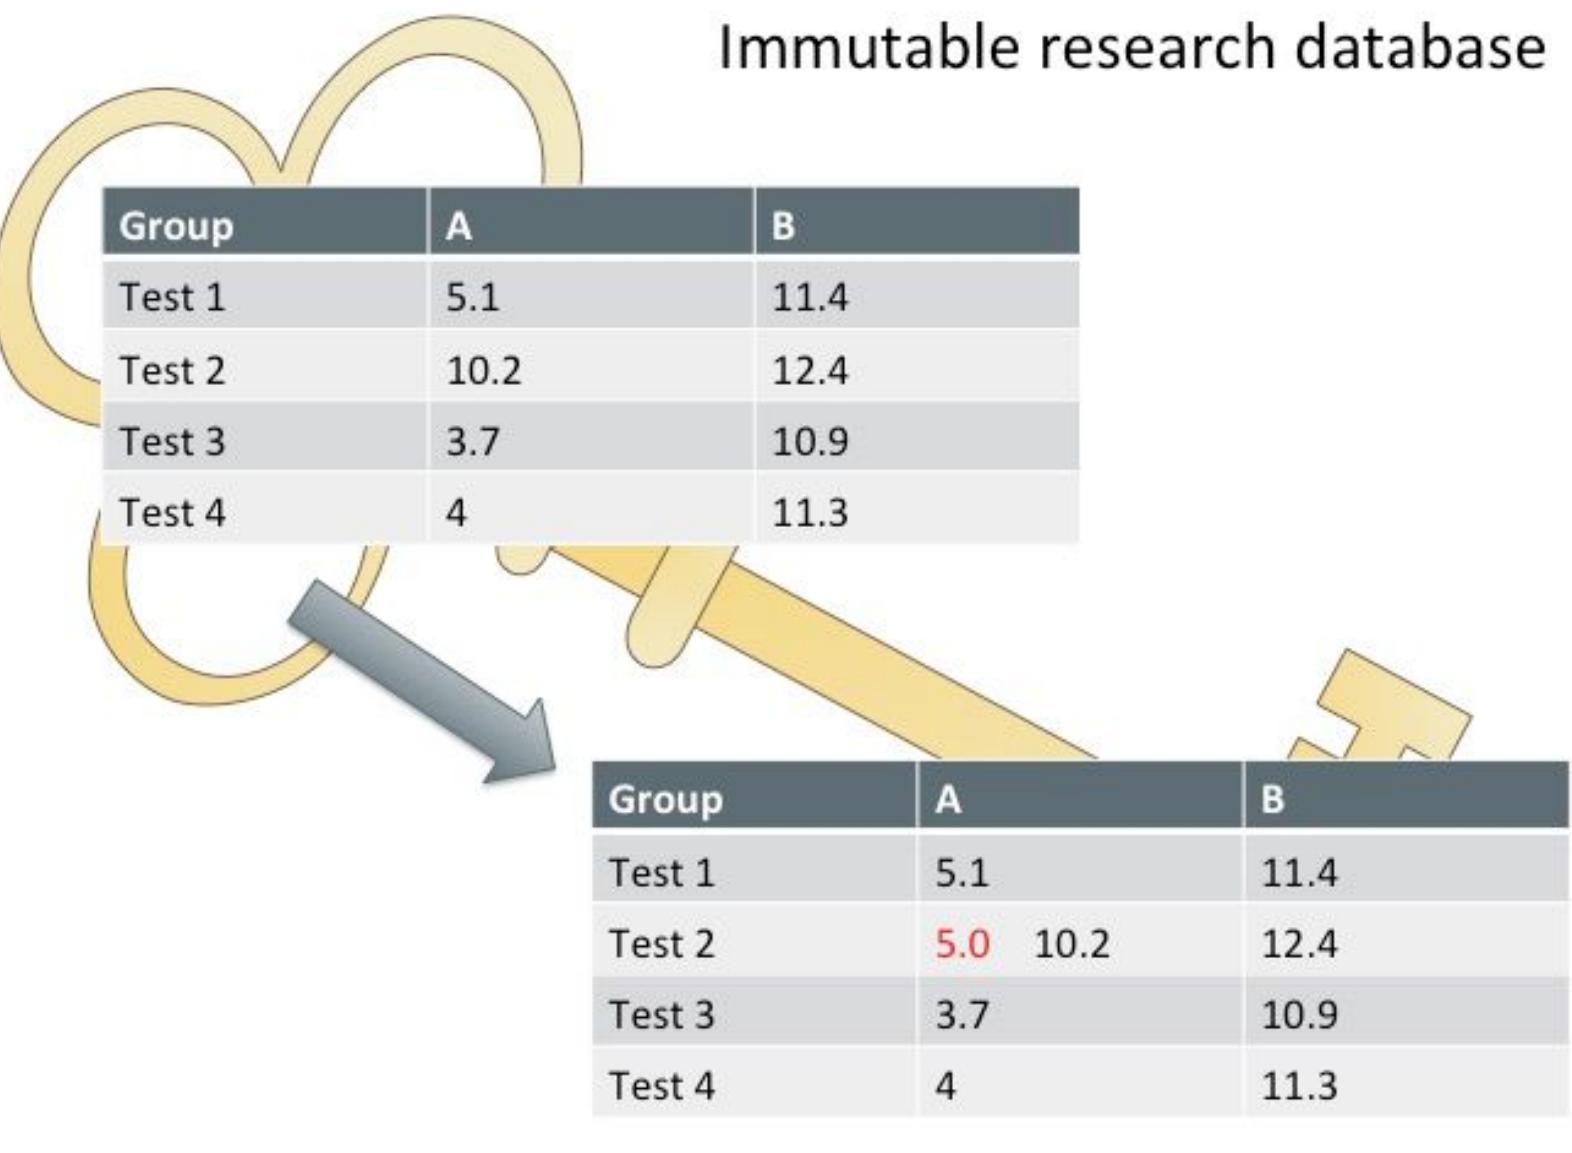Select column header "A" in the lower table
This screenshot has height=1153, width=1572.
tap(948, 799)
